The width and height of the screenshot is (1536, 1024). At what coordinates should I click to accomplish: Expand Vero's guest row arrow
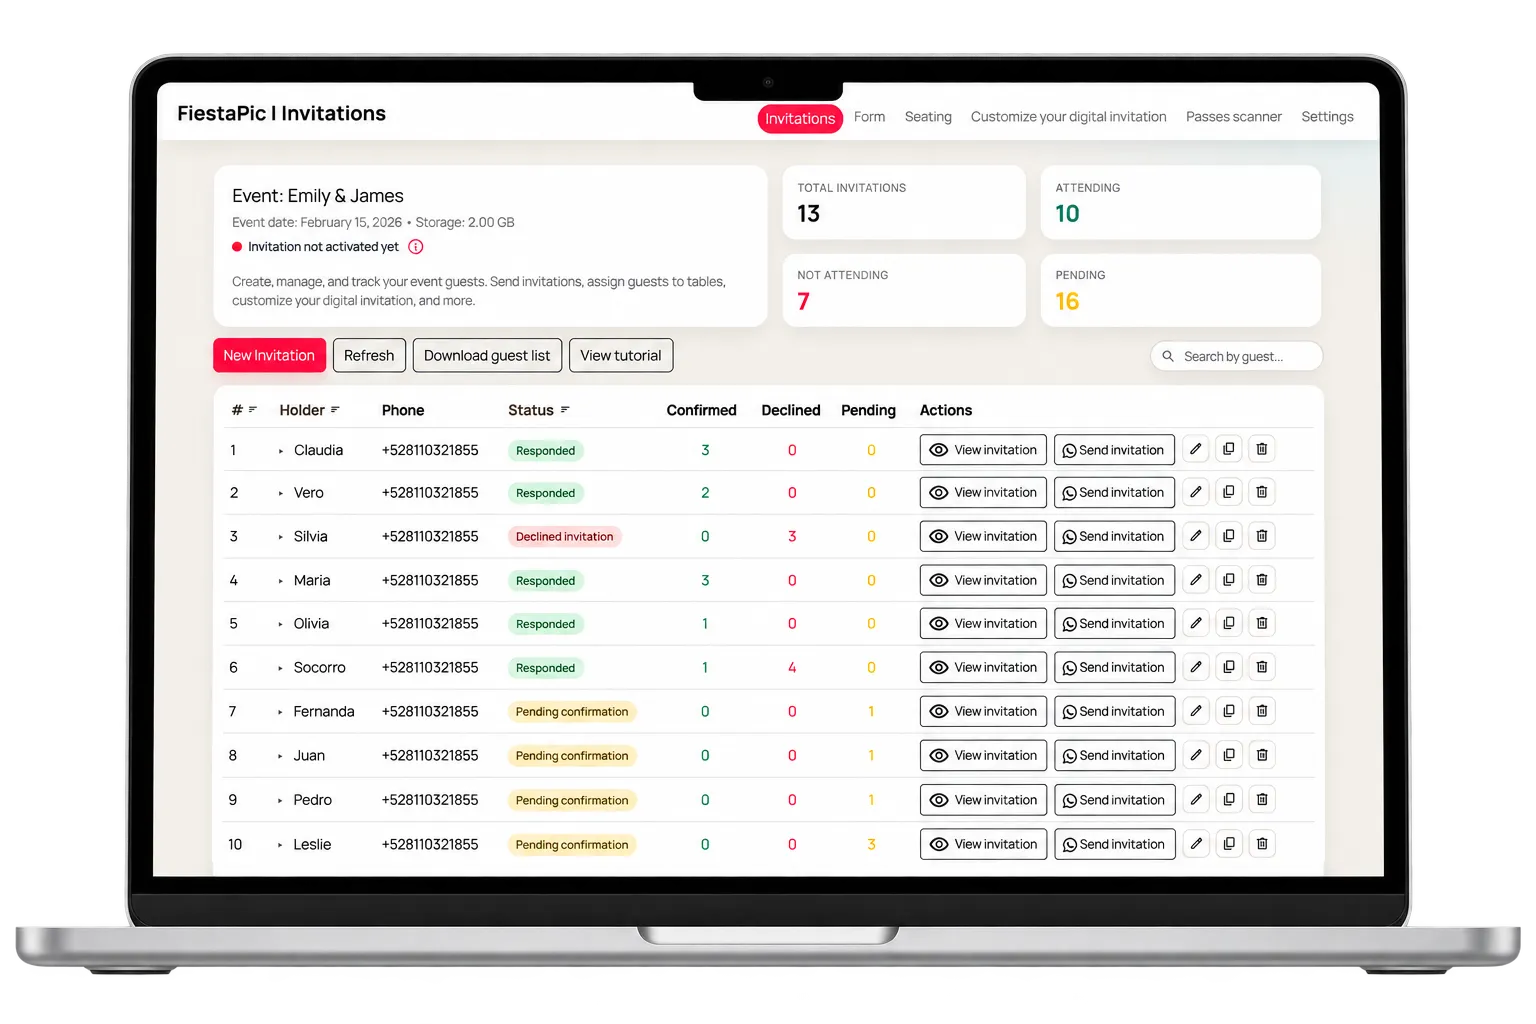click(281, 493)
